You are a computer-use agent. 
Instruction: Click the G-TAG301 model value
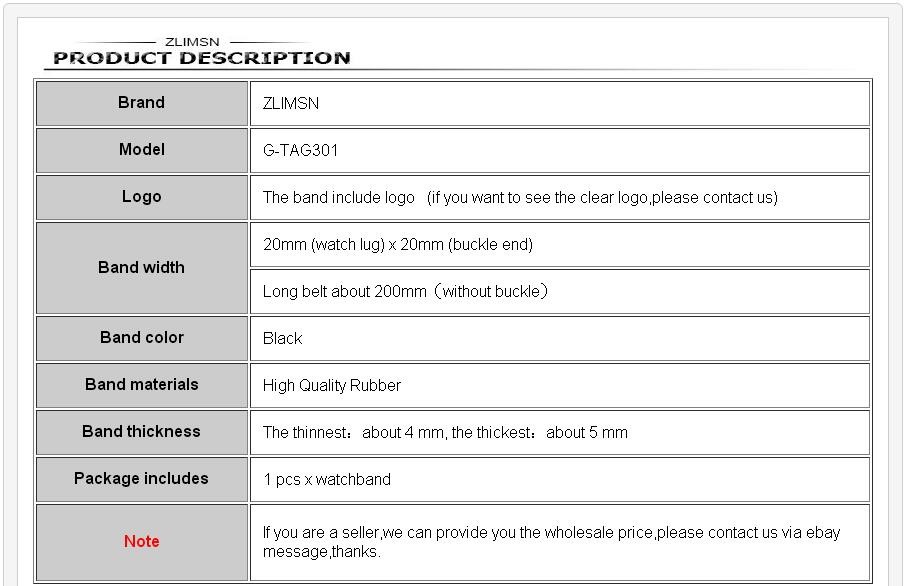(300, 150)
